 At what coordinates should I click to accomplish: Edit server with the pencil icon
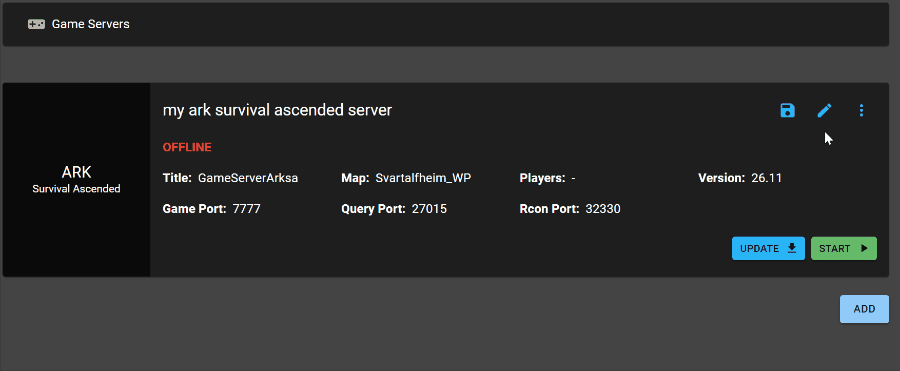tap(824, 110)
